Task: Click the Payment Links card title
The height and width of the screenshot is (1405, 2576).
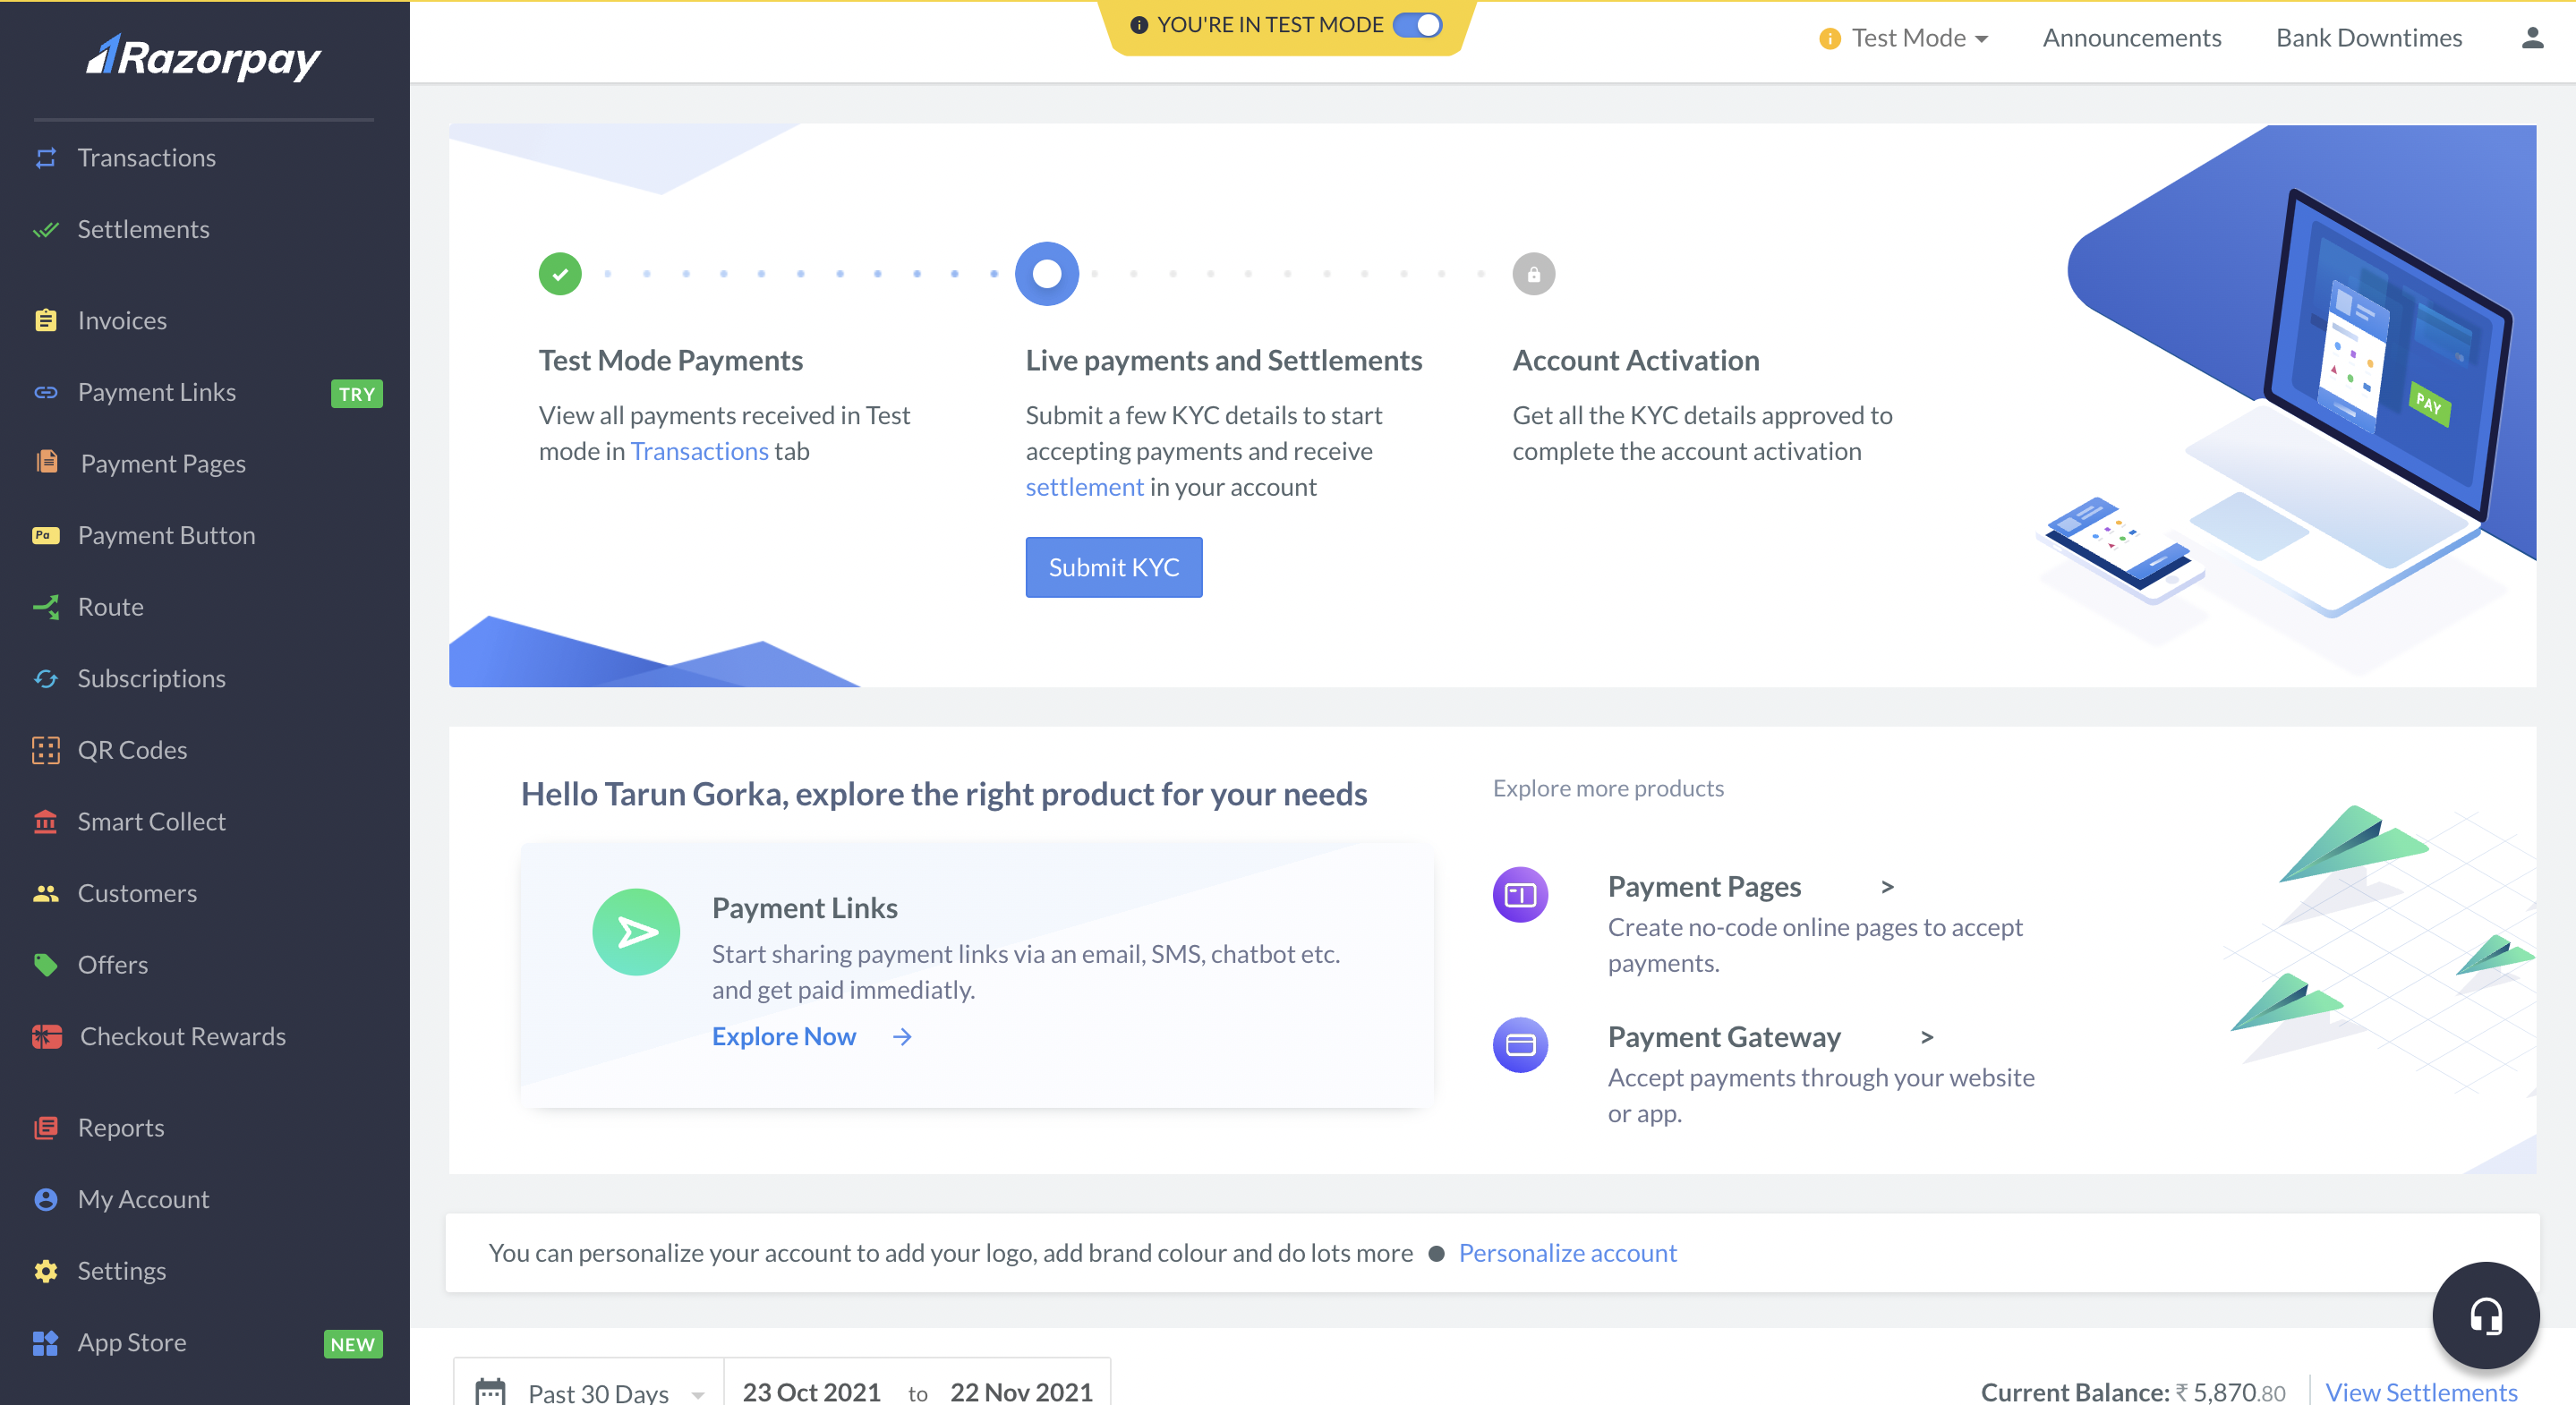Action: (804, 908)
